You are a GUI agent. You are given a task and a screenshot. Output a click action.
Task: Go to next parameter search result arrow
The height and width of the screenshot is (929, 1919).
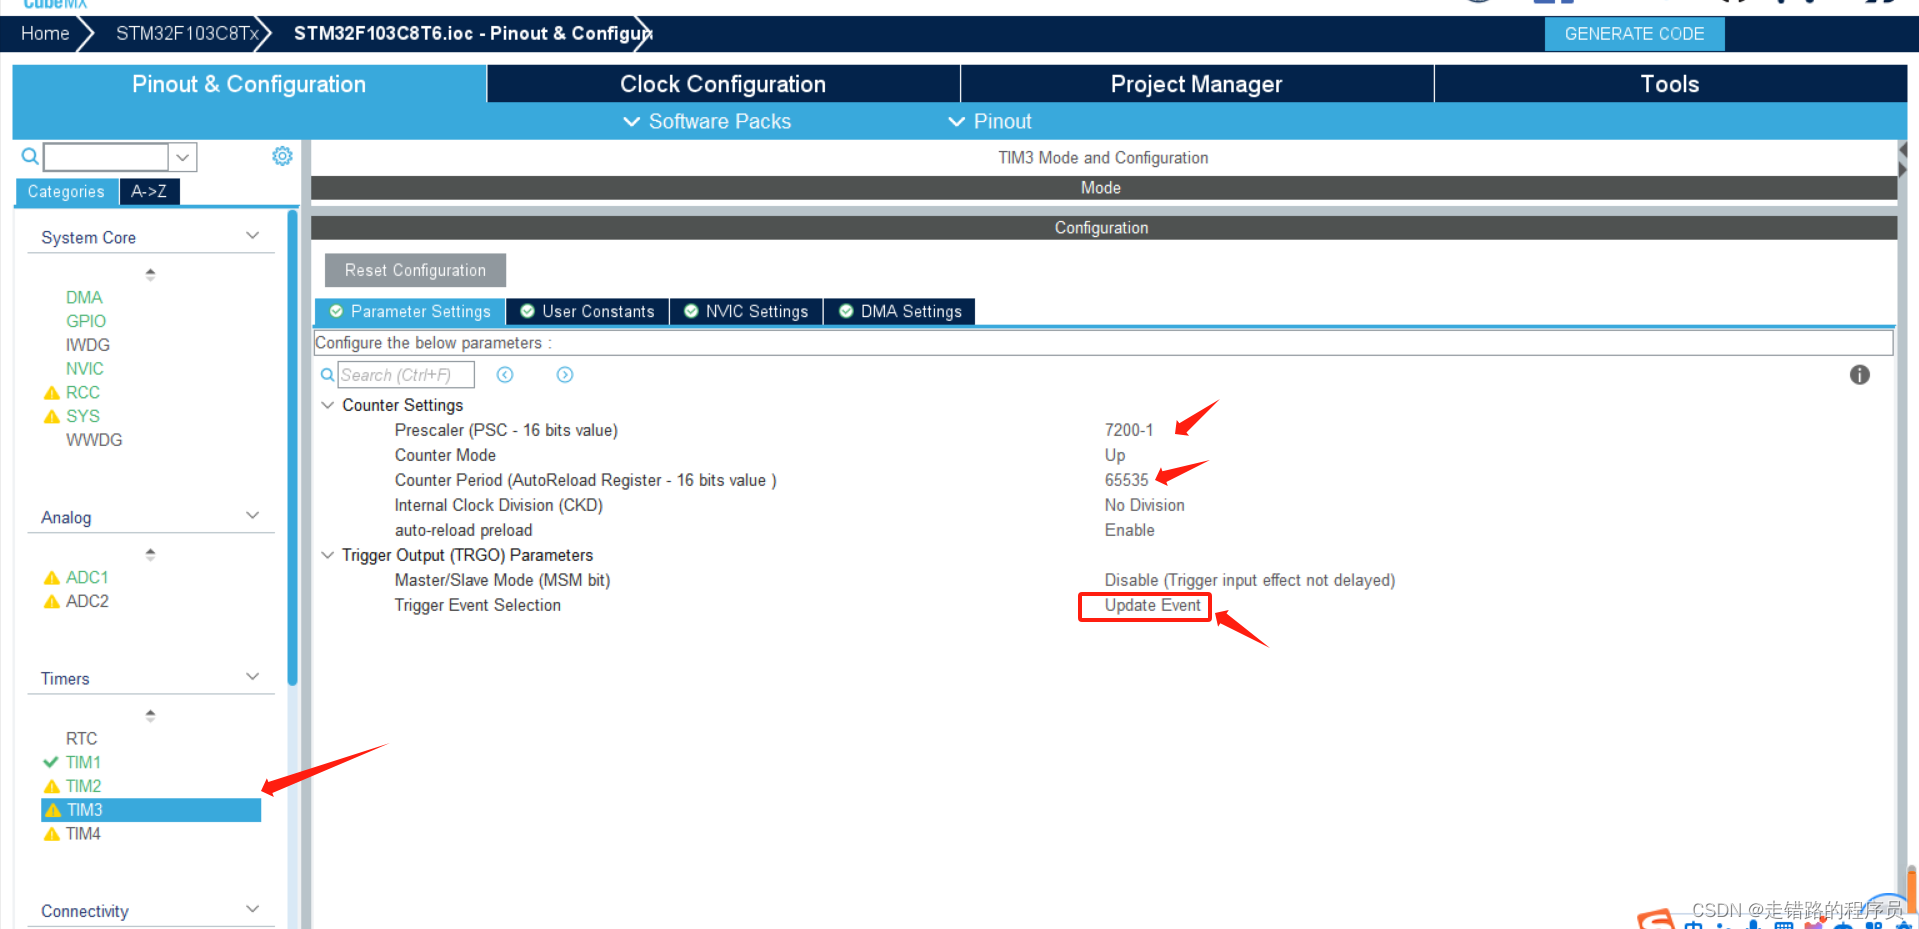coord(565,375)
